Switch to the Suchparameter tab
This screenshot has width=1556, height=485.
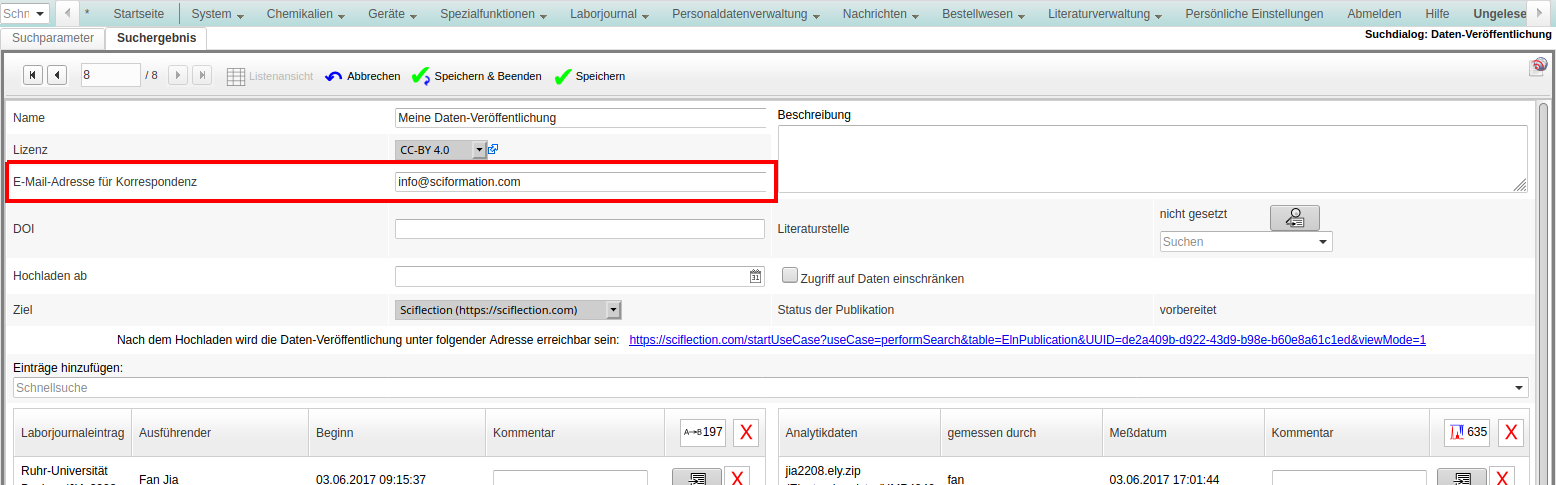(53, 39)
